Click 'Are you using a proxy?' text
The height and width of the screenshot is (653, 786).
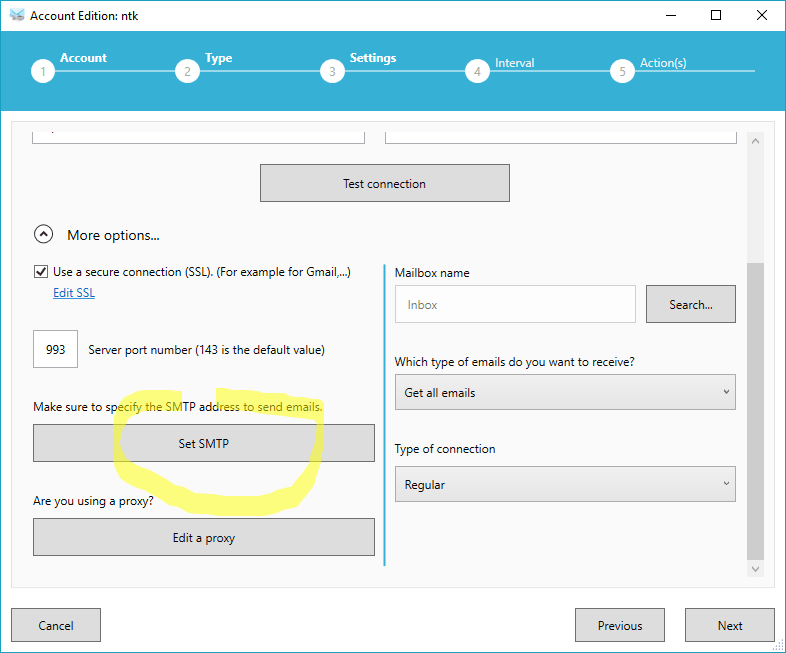93,501
